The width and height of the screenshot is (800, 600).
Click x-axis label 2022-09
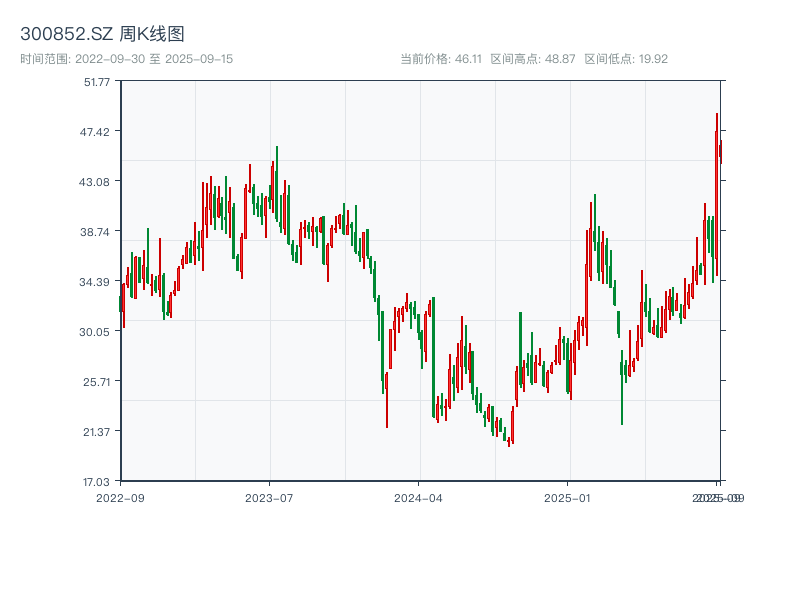[120, 498]
